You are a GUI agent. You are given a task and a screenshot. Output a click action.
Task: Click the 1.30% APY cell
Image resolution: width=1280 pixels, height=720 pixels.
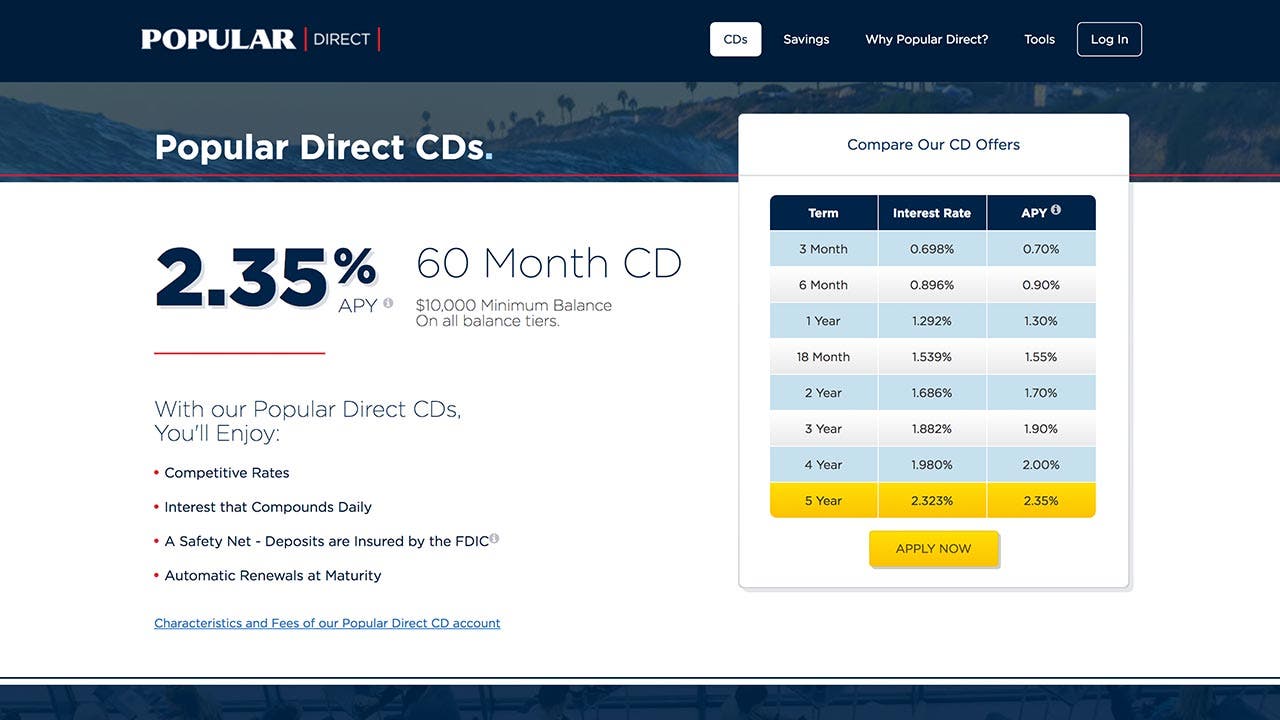point(1041,321)
